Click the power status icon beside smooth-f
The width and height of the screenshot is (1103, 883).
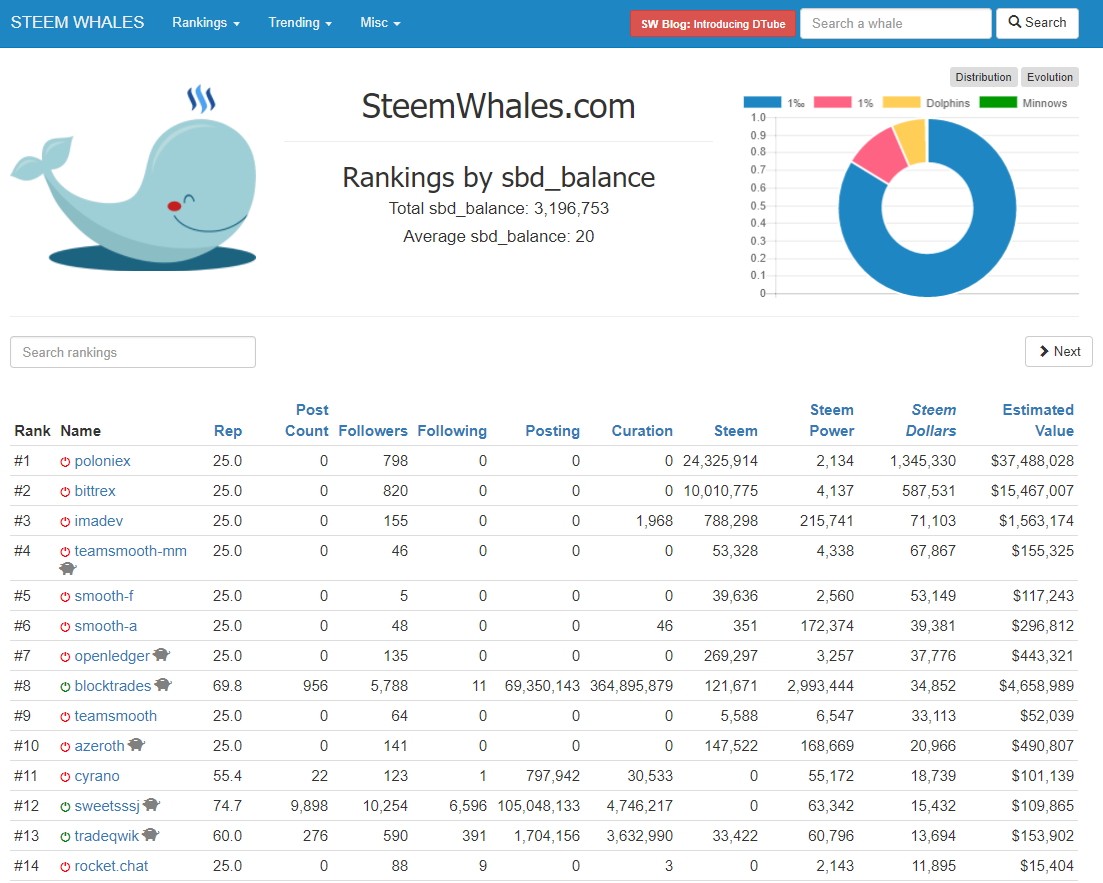[x=65, y=597]
